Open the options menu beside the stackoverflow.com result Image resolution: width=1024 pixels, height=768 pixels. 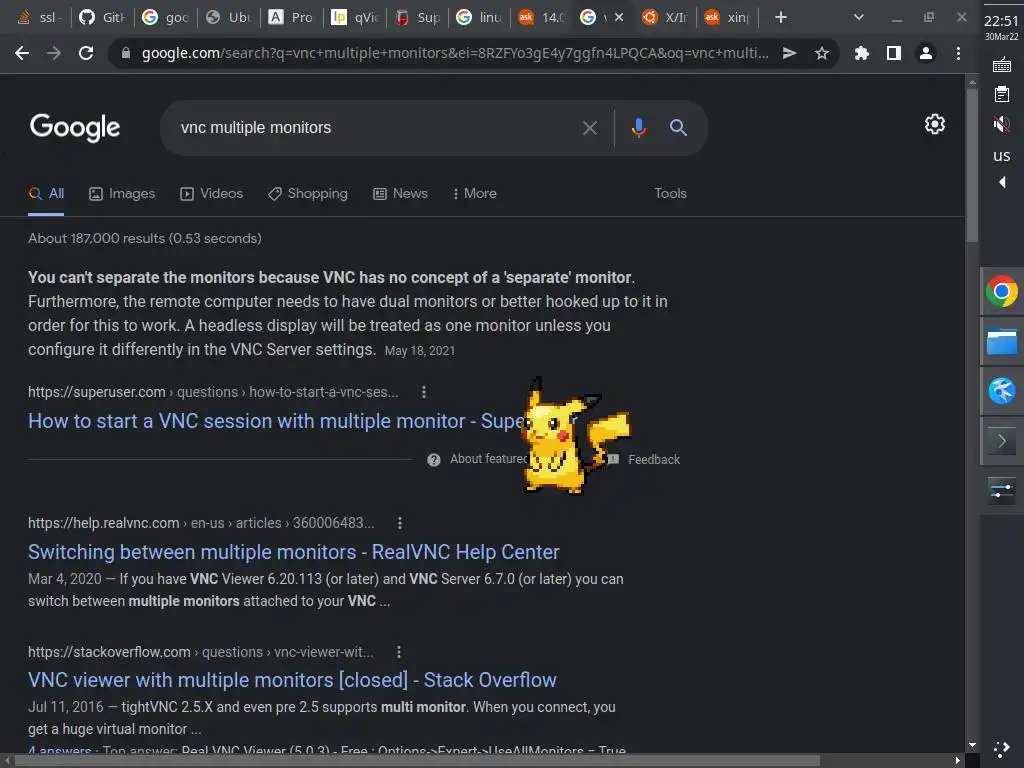[398, 652]
